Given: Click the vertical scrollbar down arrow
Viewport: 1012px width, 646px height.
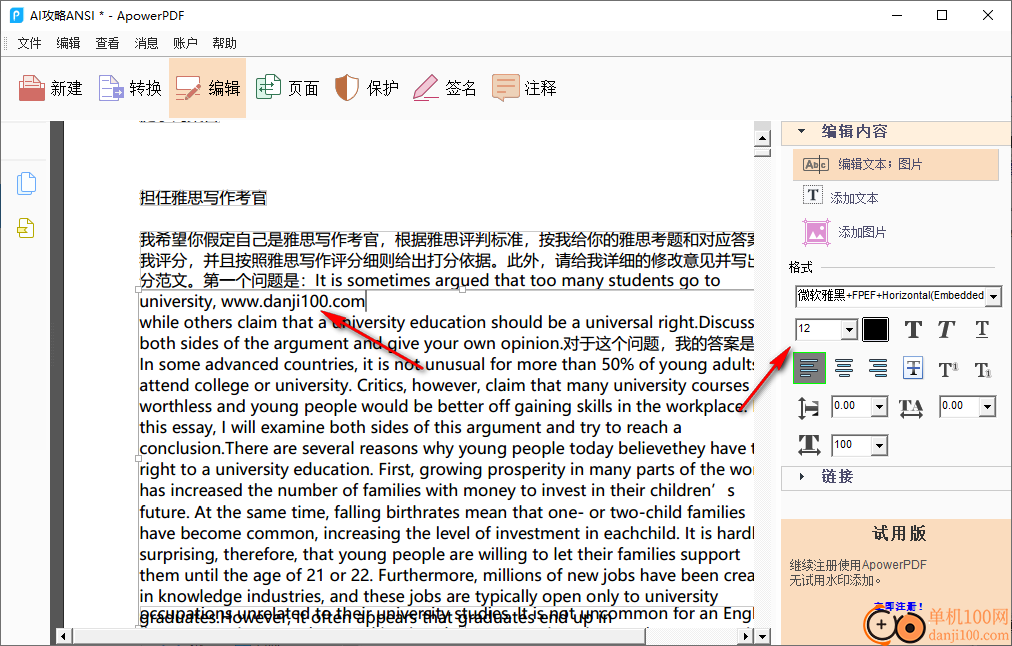Looking at the screenshot, I should (762, 636).
